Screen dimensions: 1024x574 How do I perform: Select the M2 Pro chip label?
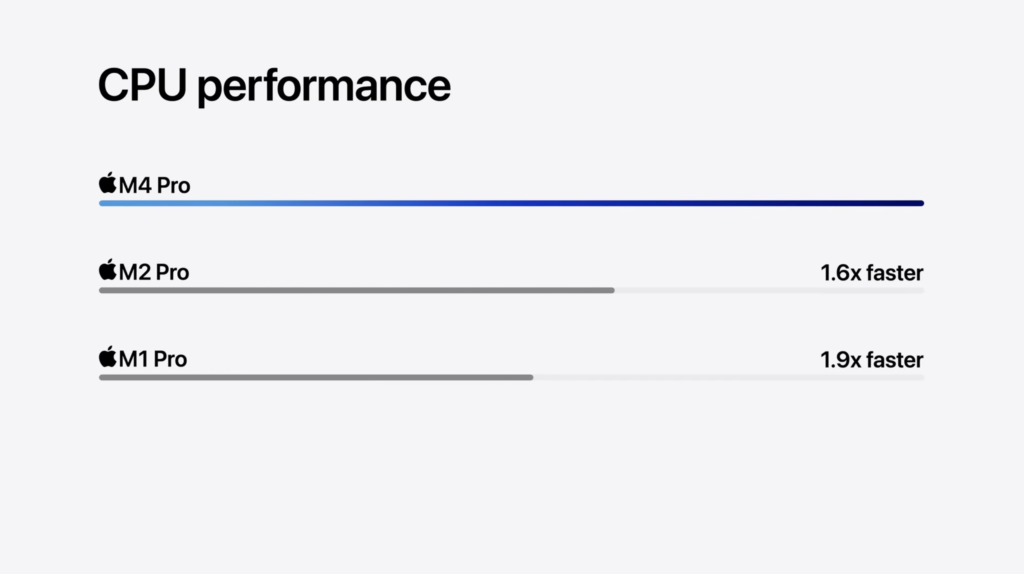[x=154, y=272]
